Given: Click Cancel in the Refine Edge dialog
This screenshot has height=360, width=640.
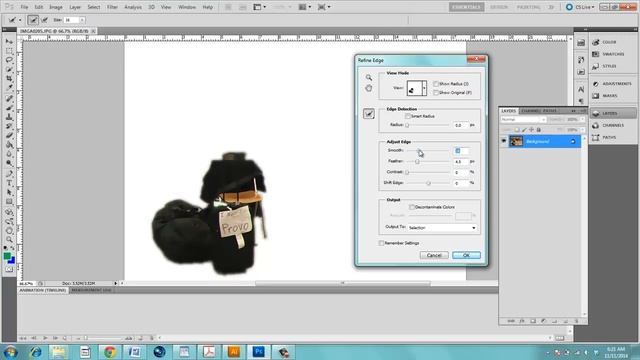Looking at the screenshot, I should coord(434,255).
